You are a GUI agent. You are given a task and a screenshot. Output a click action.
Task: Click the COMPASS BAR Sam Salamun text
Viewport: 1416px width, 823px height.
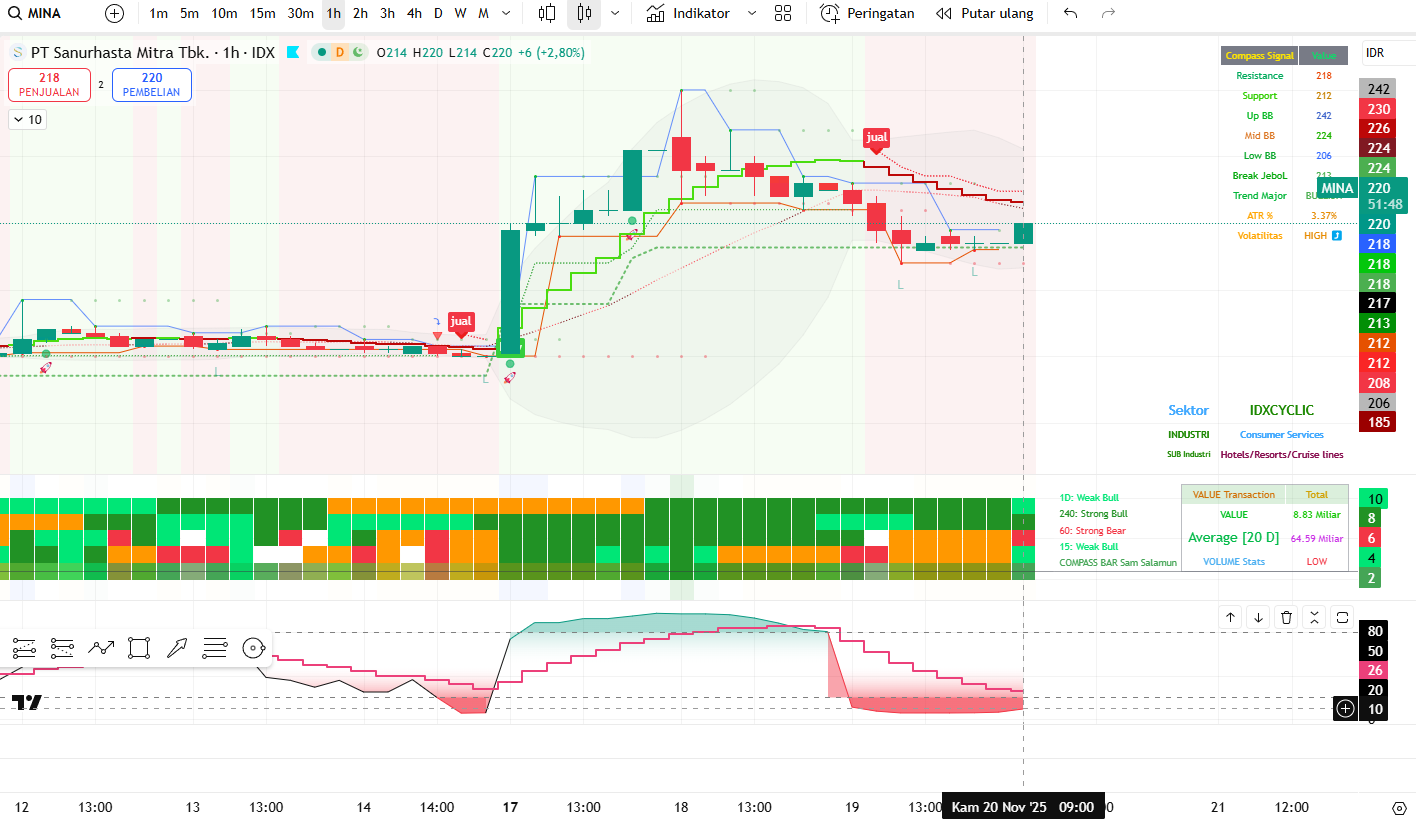1118,563
